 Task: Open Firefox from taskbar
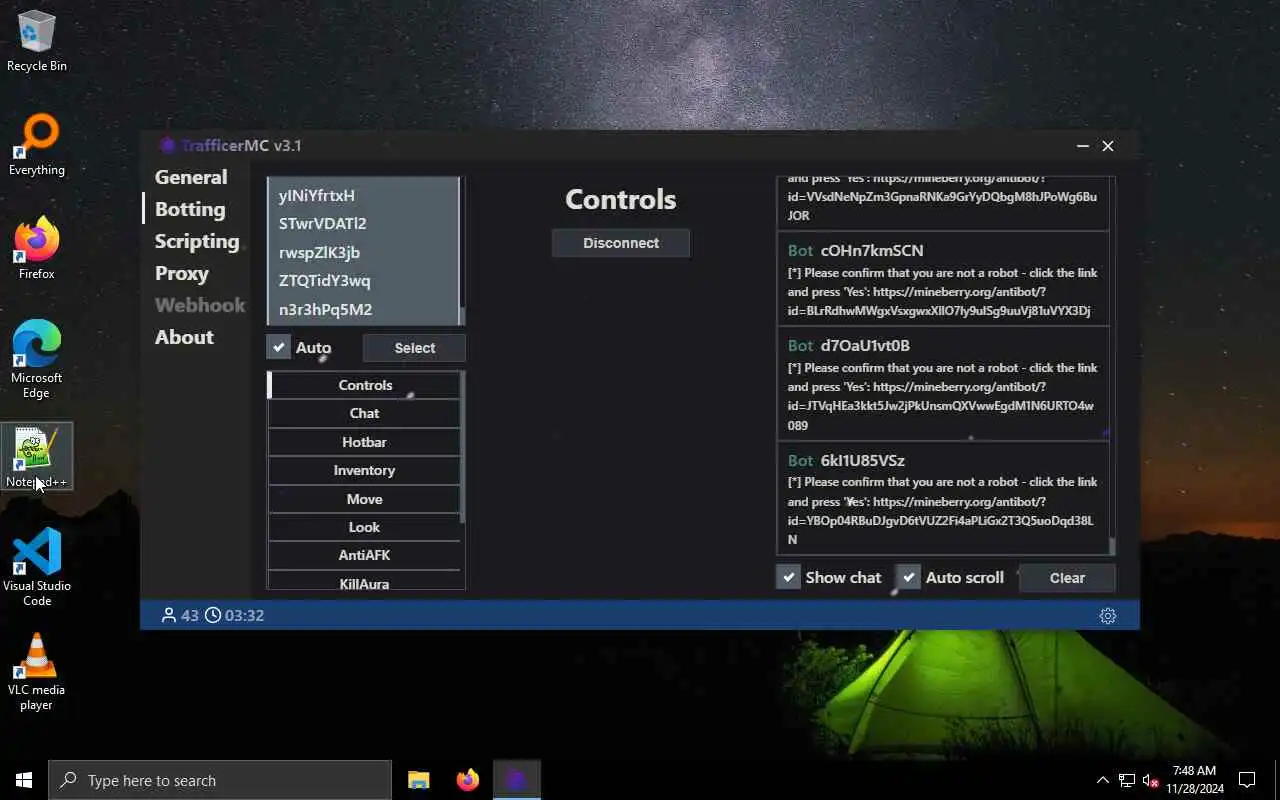click(x=467, y=780)
